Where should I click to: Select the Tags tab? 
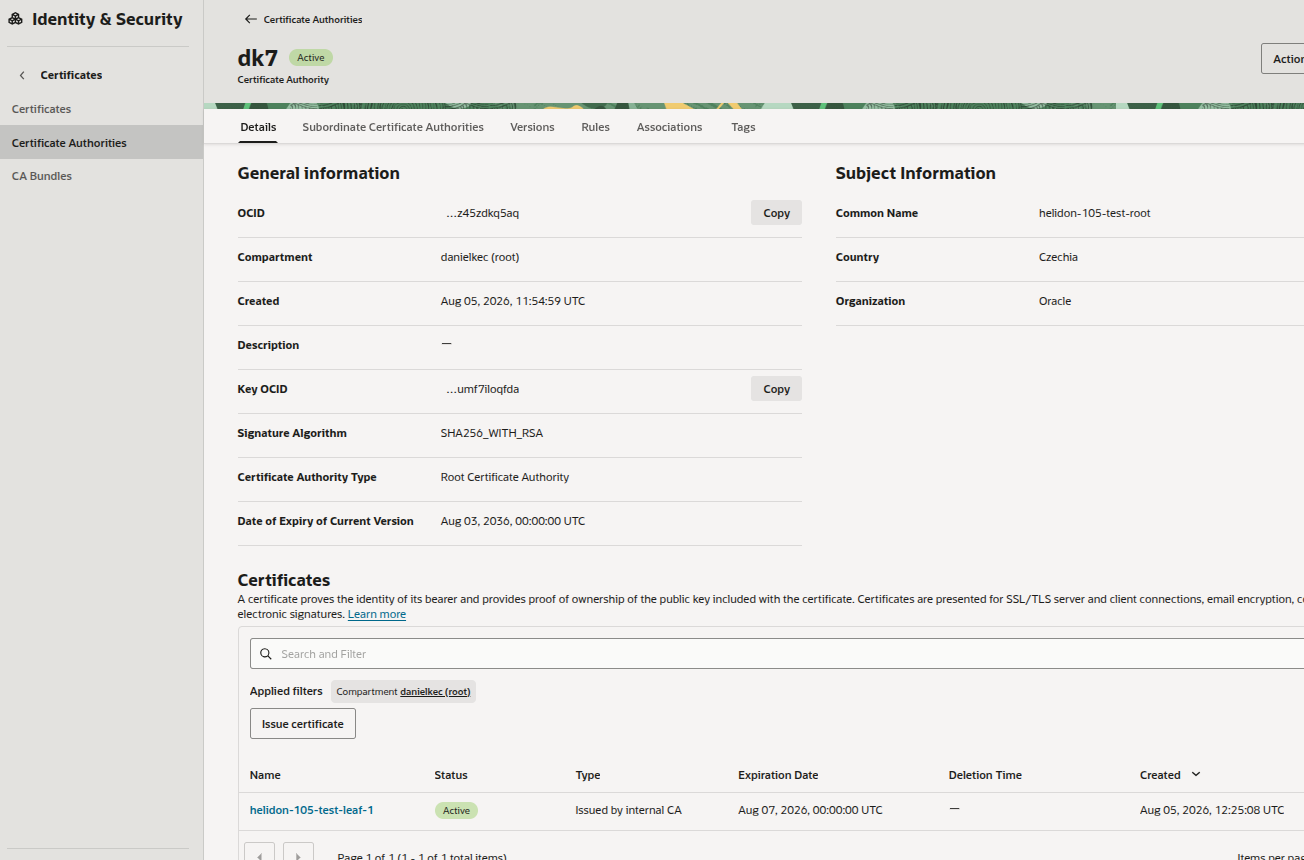click(x=743, y=127)
